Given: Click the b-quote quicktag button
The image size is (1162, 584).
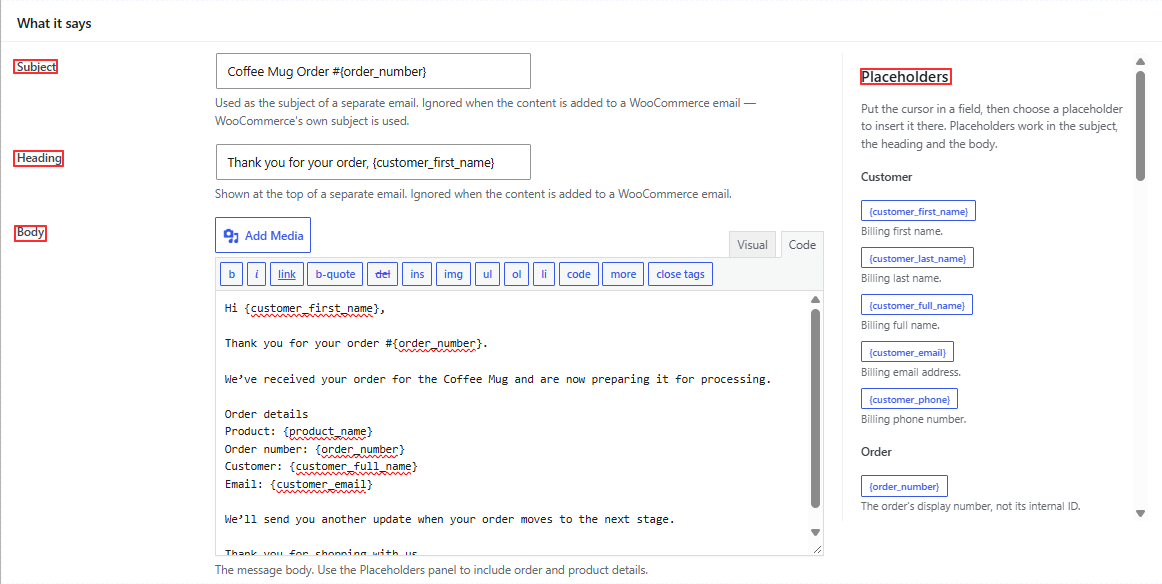Looking at the screenshot, I should (x=336, y=274).
